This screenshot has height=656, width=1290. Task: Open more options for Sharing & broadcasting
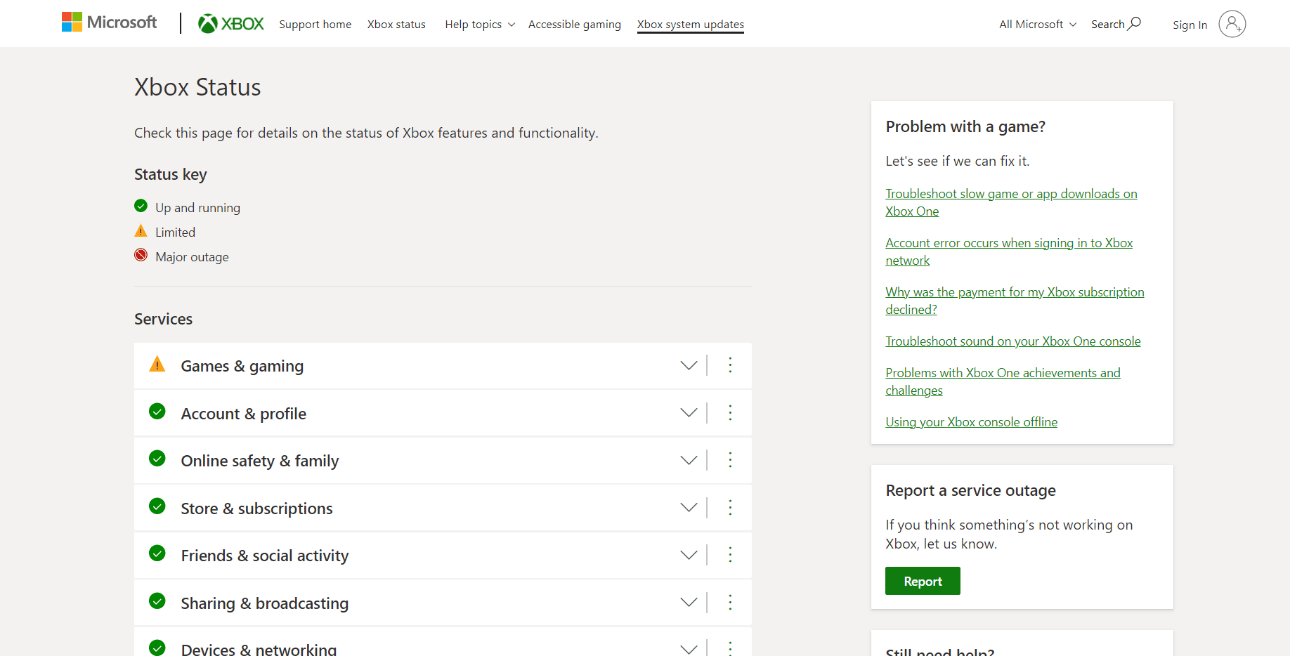click(730, 602)
